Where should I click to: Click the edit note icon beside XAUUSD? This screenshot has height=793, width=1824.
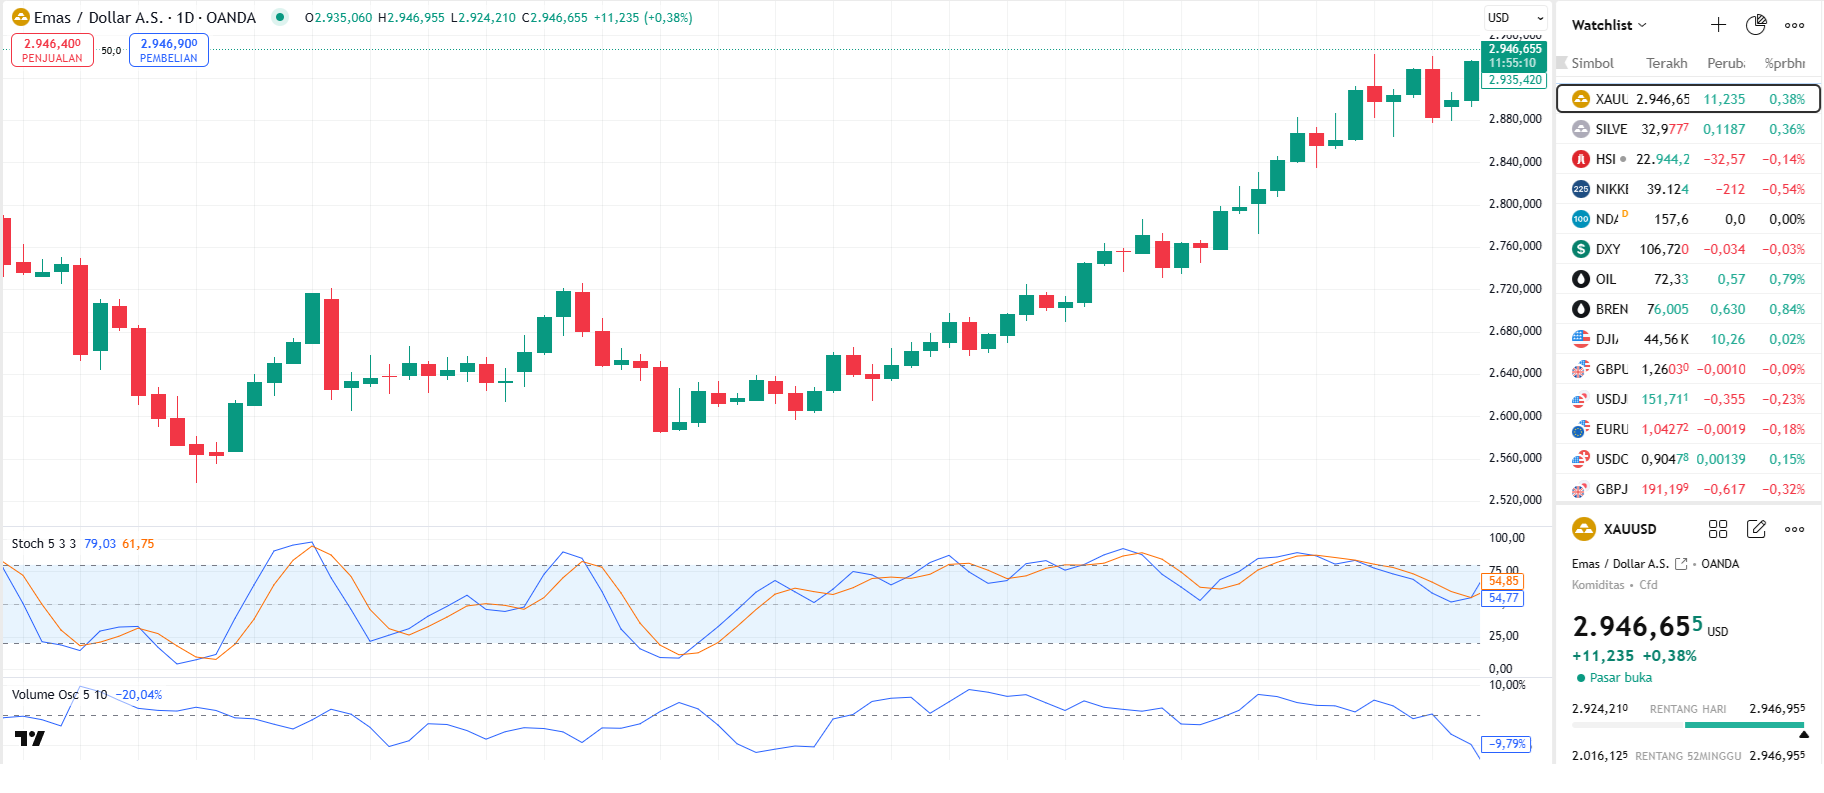[1756, 529]
